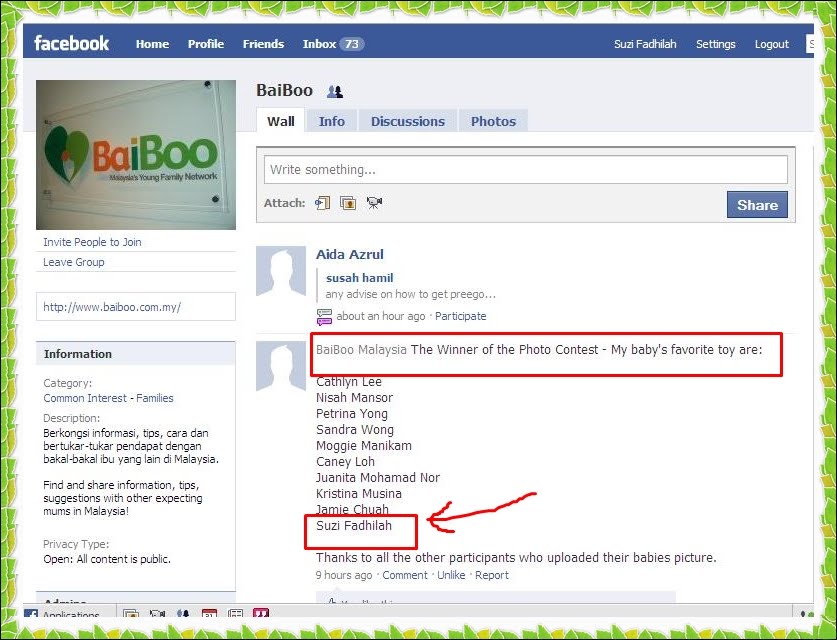Open the pink quote icon in the bottom bar
The width and height of the screenshot is (837, 640).
coord(261,614)
